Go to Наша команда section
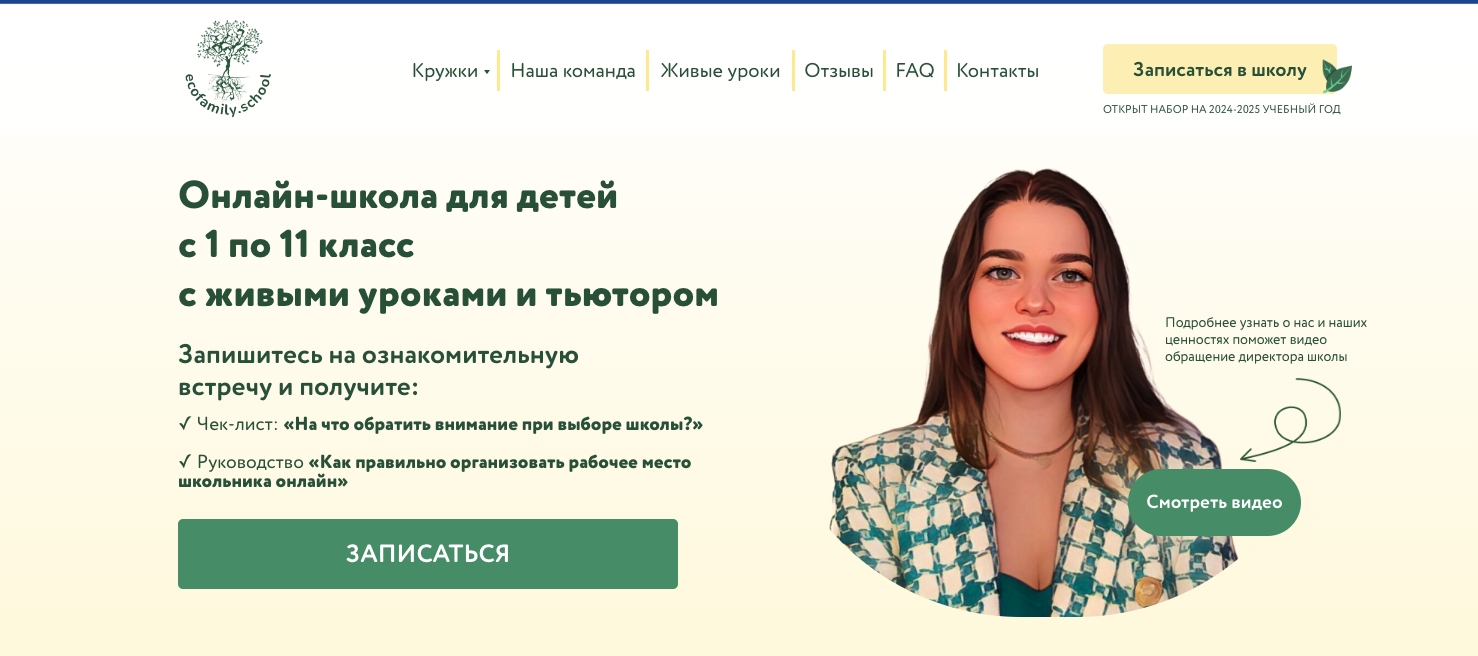The height and width of the screenshot is (656, 1478). 573,71
